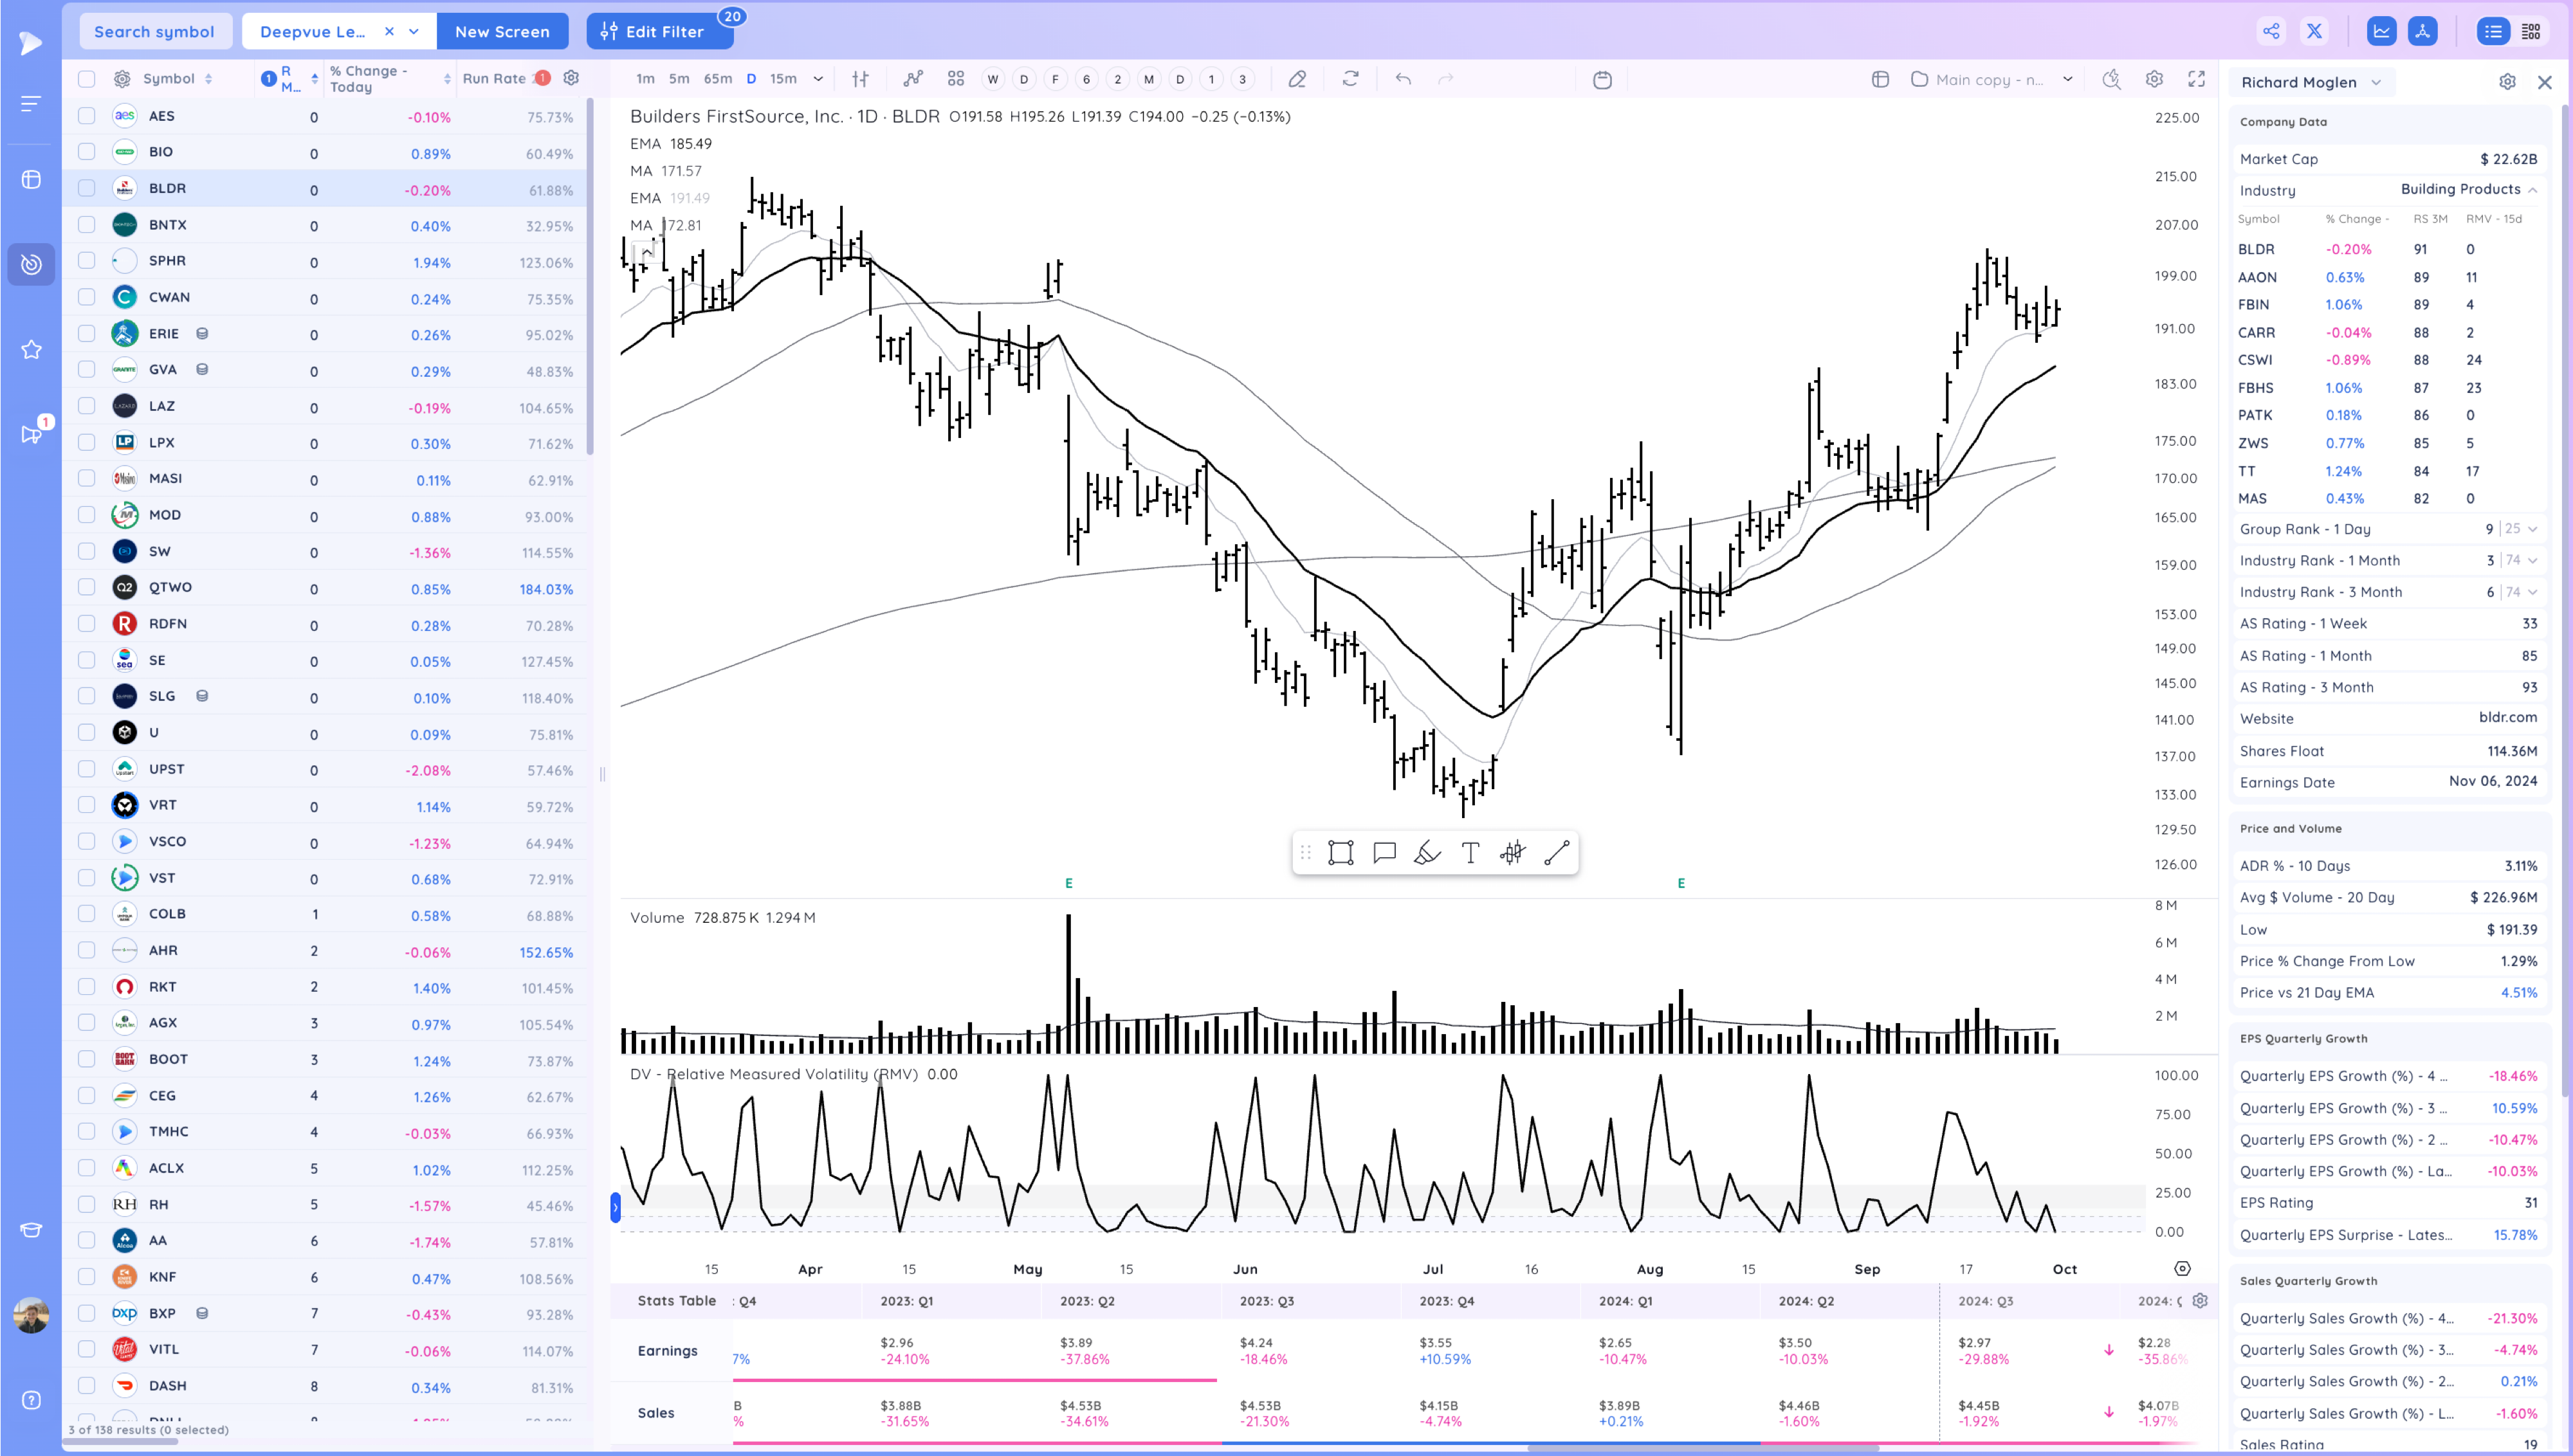Open the announcements megaphone sidebar icon
The image size is (2573, 1456).
[31, 434]
